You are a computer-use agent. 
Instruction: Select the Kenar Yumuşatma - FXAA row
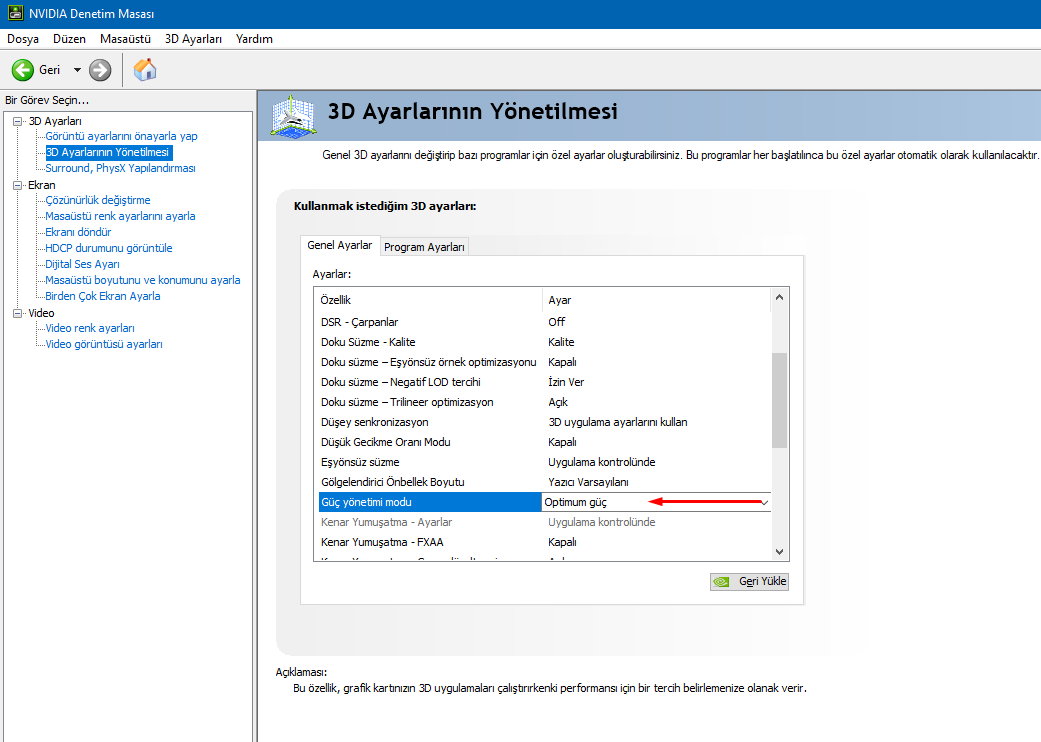pos(544,542)
